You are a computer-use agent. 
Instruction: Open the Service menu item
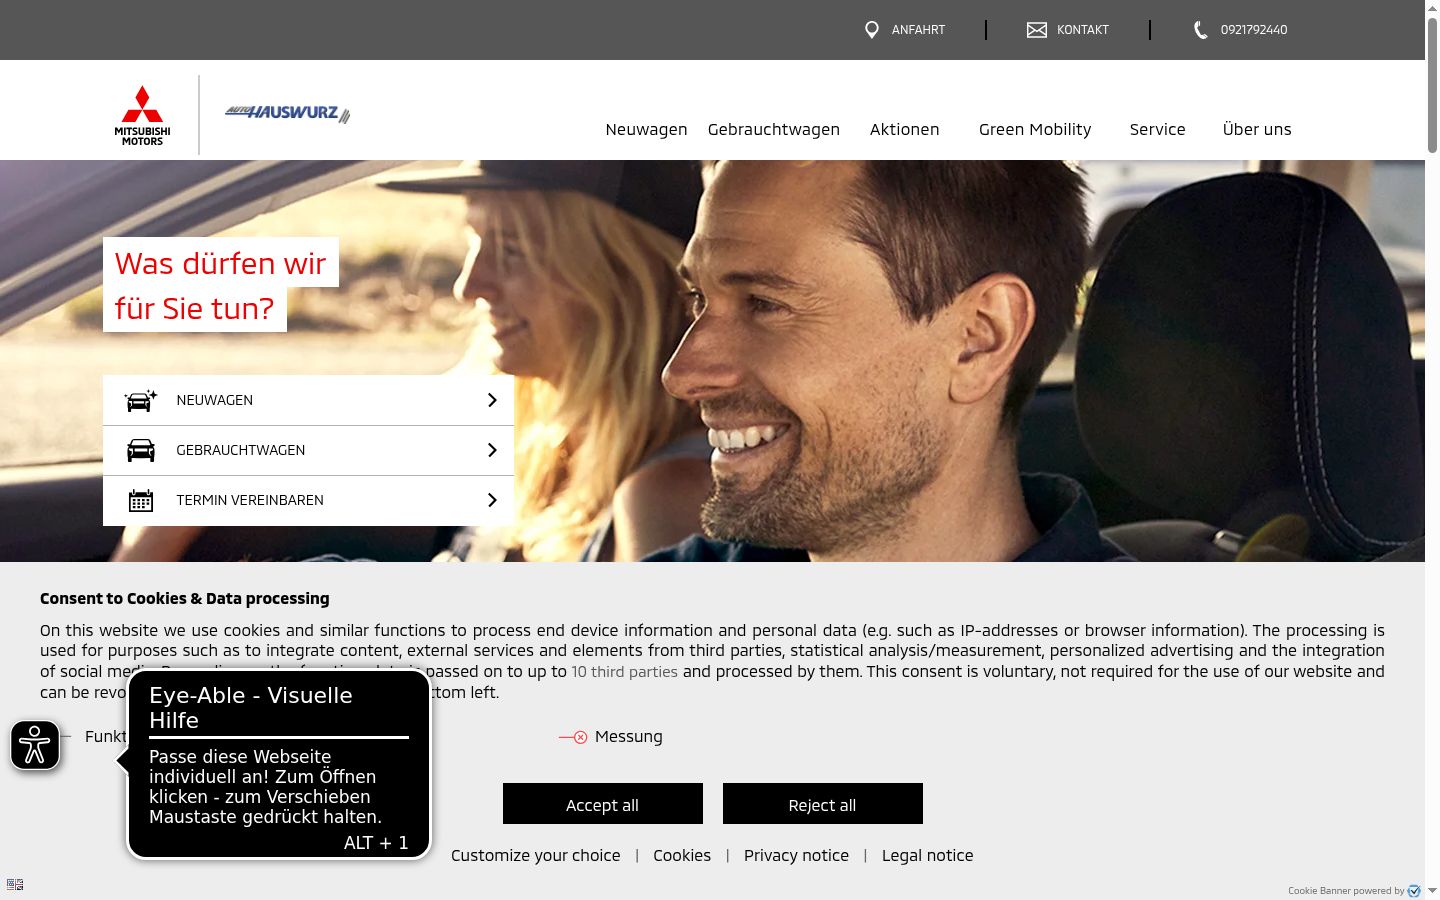click(x=1157, y=129)
